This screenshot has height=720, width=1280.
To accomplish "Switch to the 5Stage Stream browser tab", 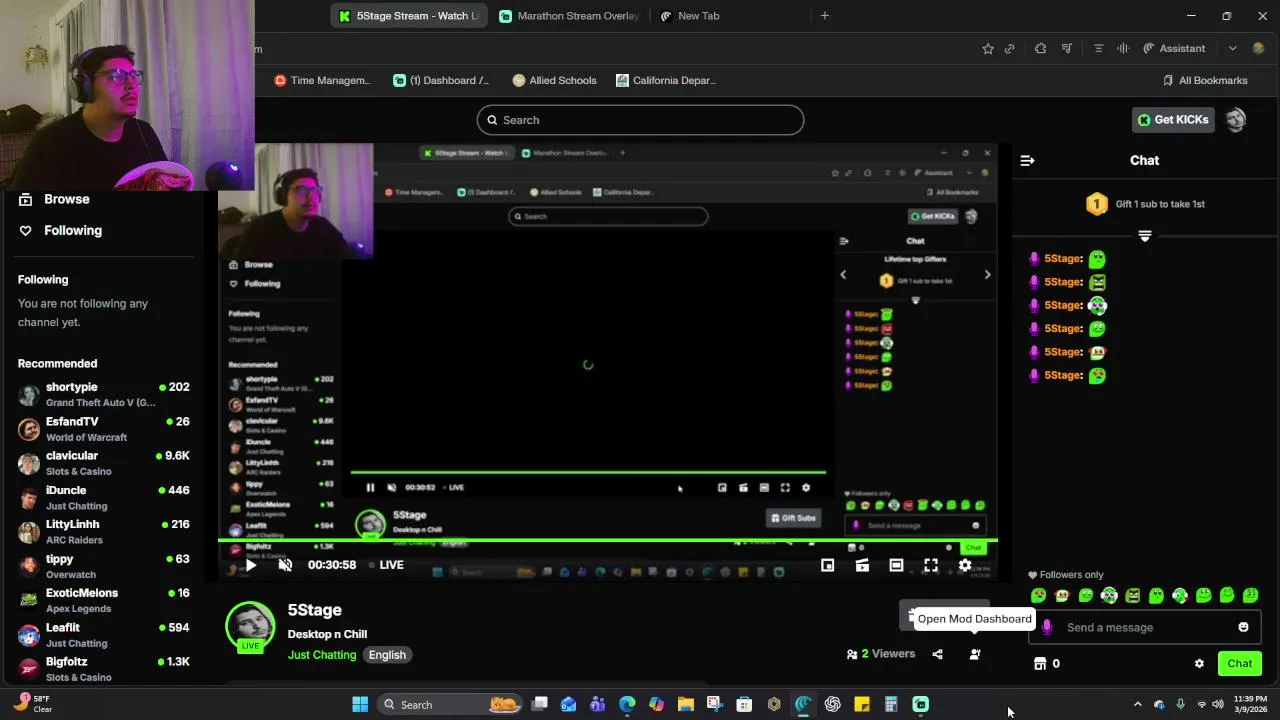I will point(408,16).
